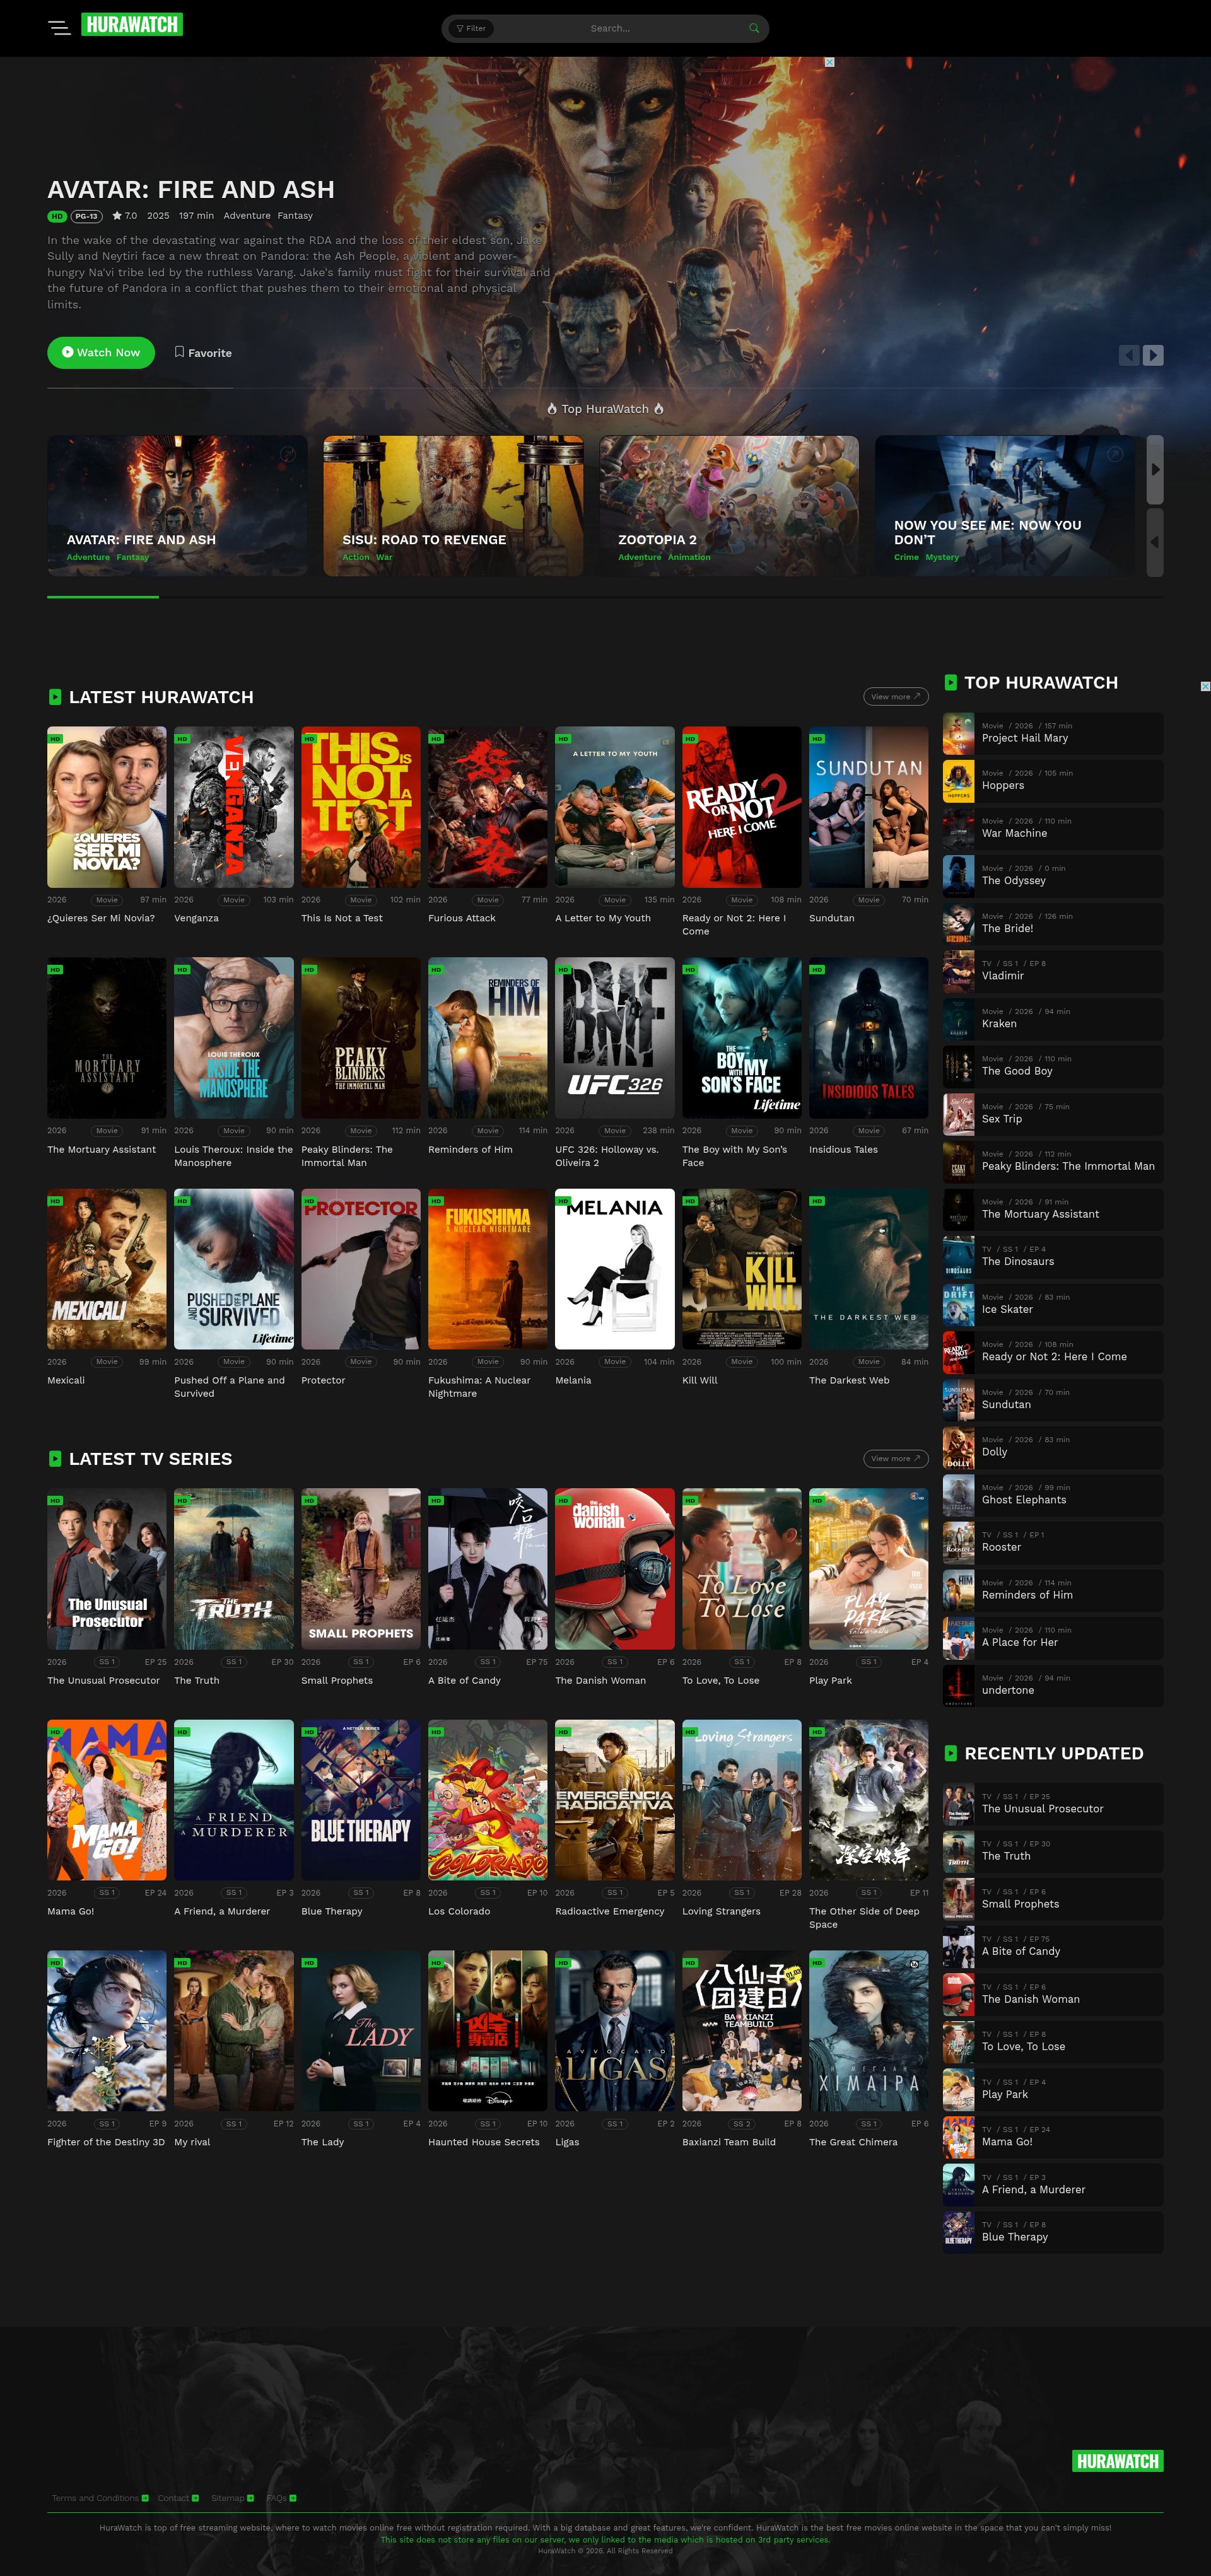Open The Great Chimera poster
The height and width of the screenshot is (2576, 1211).
[869, 2031]
